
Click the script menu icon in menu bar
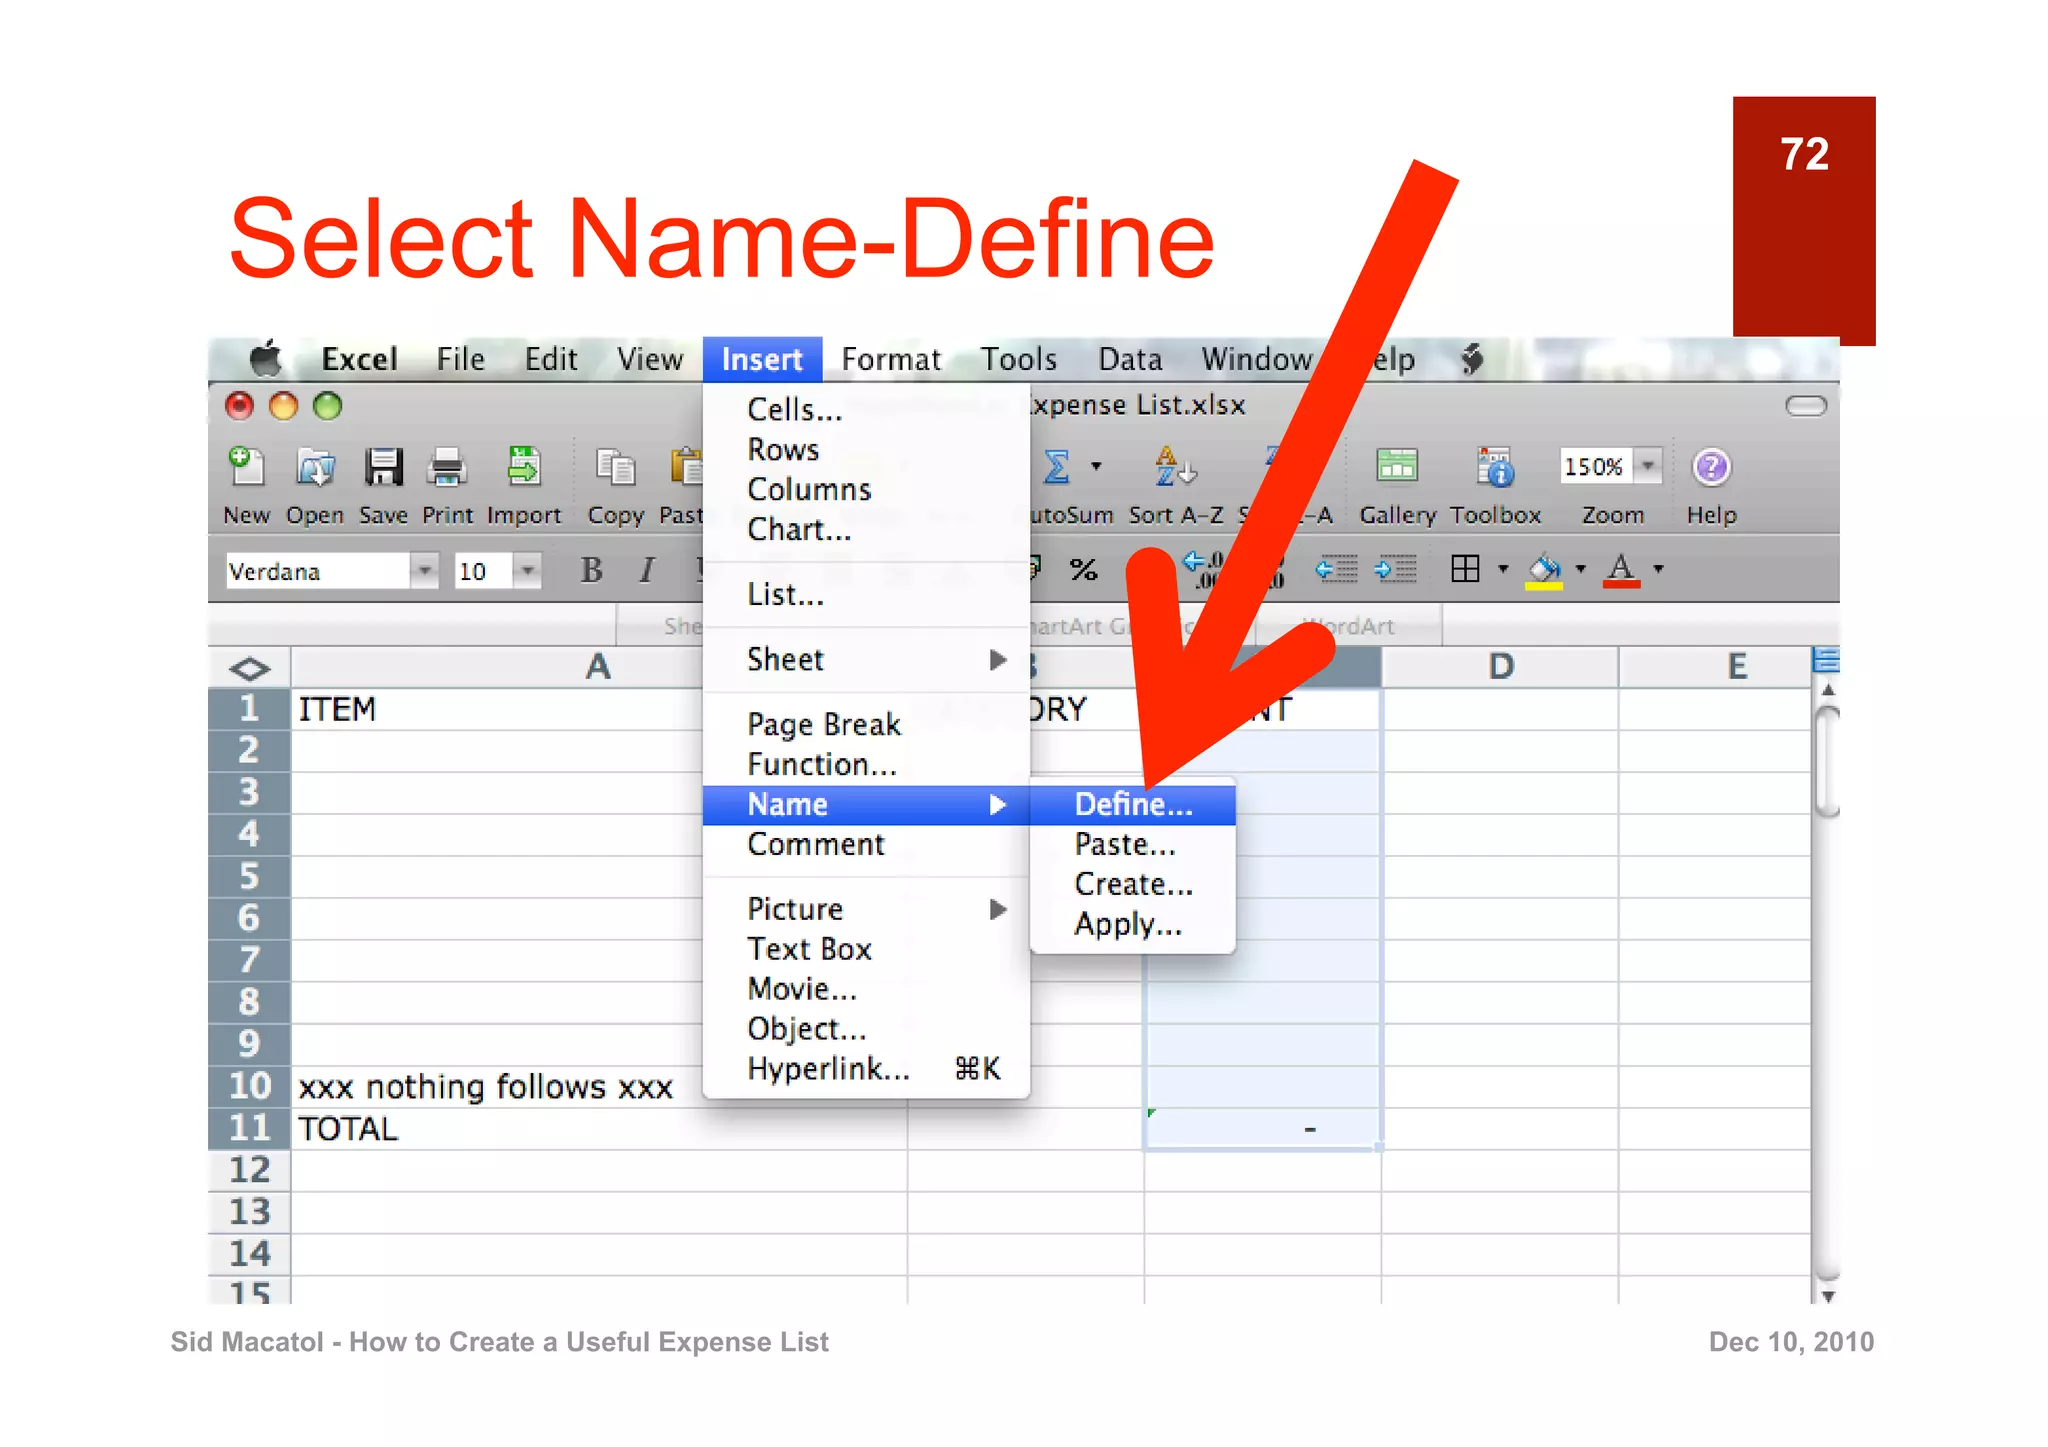(x=1471, y=358)
